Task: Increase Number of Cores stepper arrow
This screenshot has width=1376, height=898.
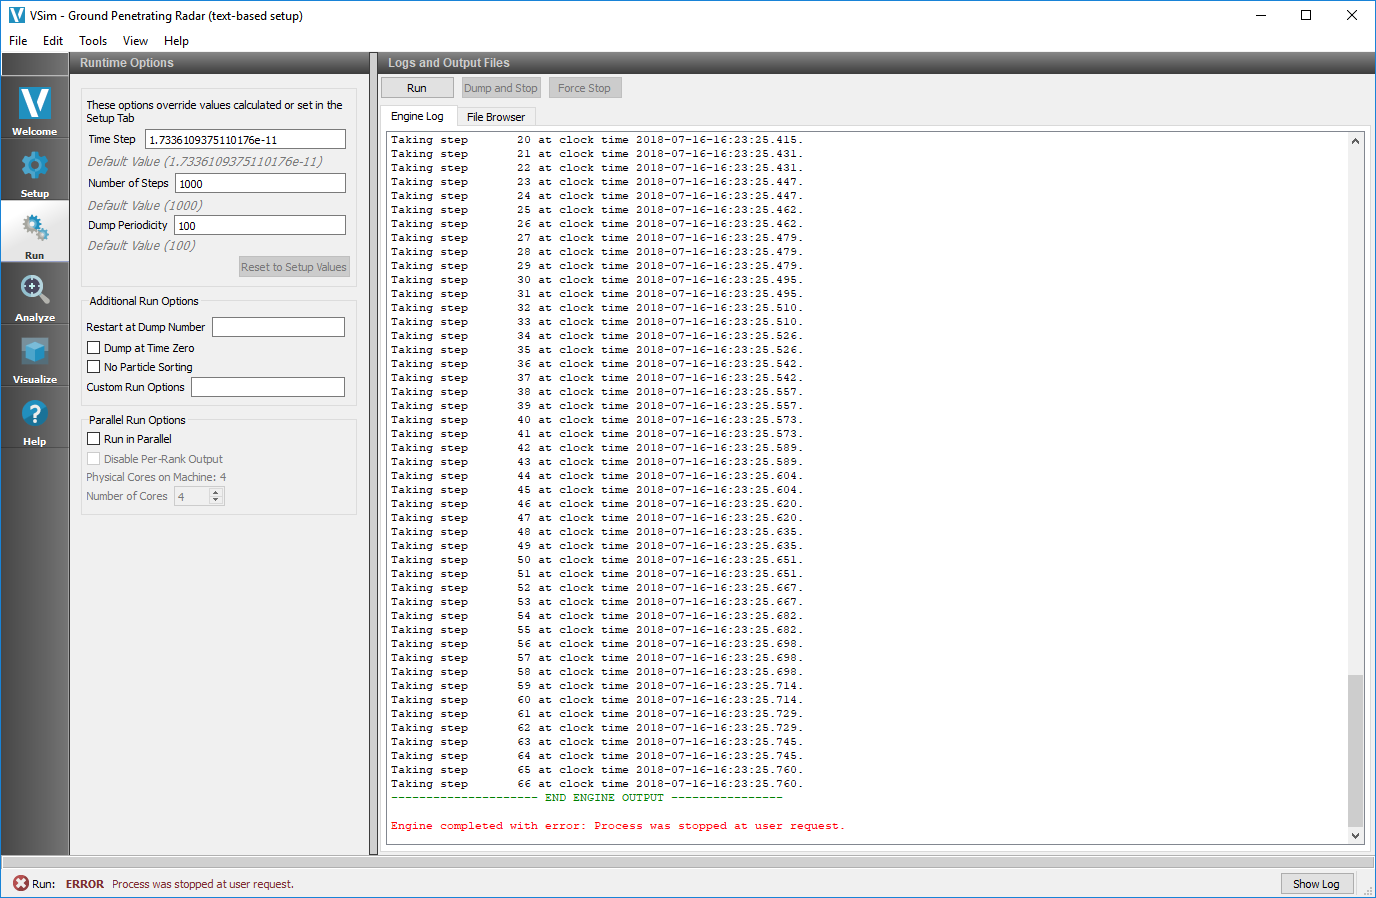Action: coord(216,492)
